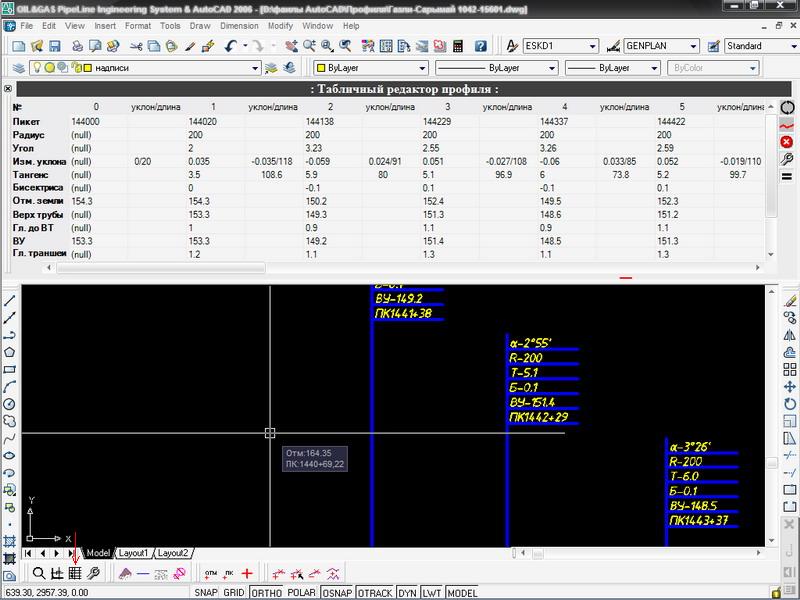Viewport: 800px width, 600px height.
Task: Click Пикет cell value 144138
Action: pos(320,120)
